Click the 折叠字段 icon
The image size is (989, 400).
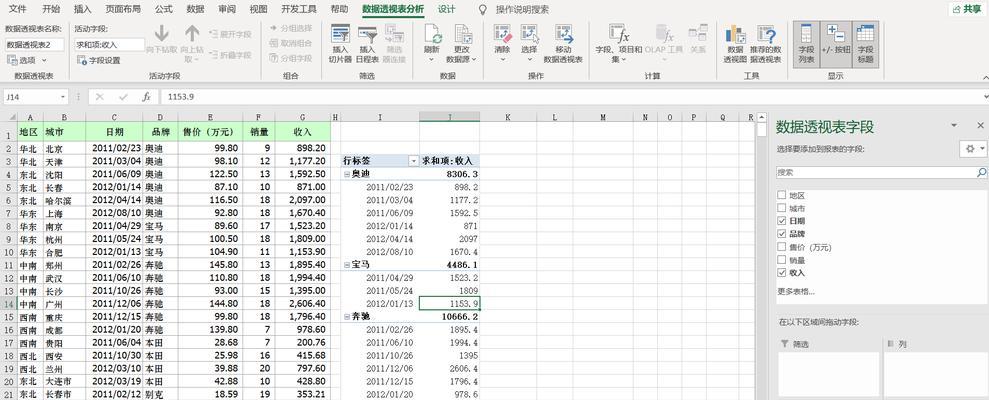pyautogui.click(x=214, y=56)
